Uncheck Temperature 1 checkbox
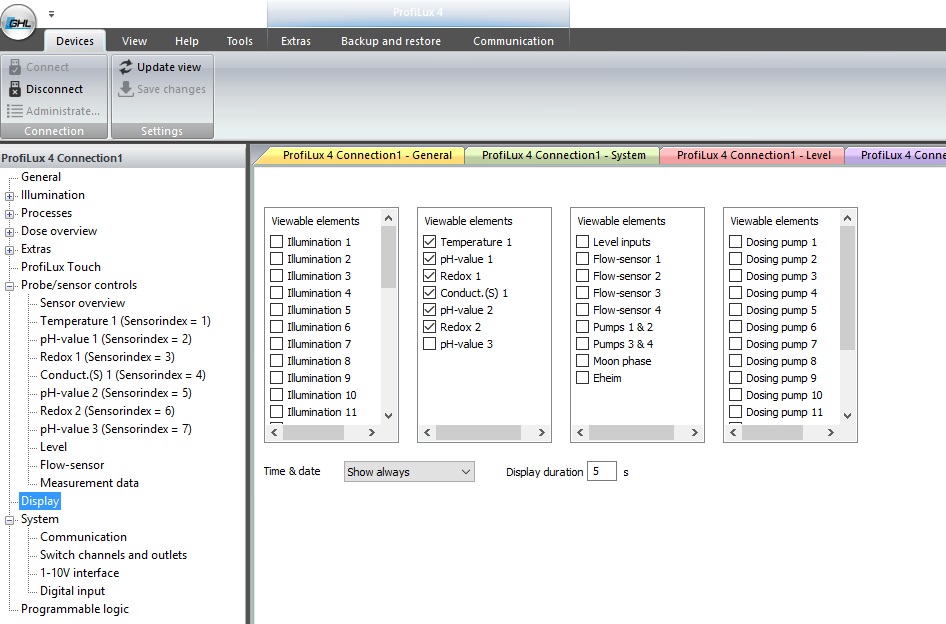 [430, 241]
